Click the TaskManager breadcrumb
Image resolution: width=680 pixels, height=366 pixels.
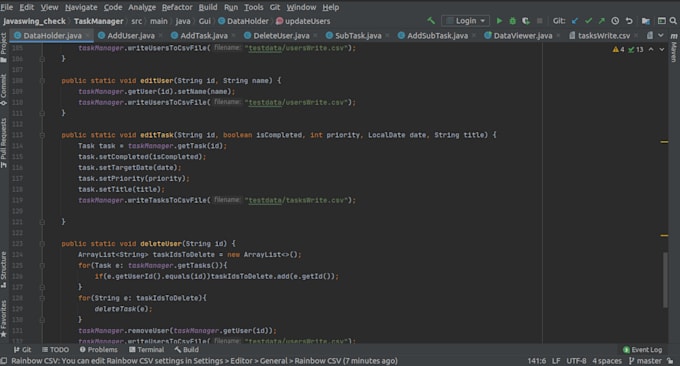pos(98,21)
